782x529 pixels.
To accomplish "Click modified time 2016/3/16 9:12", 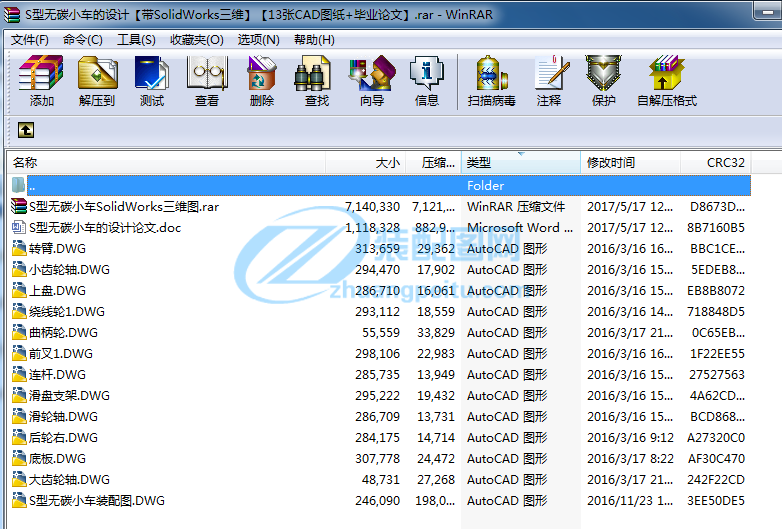I will [630, 437].
